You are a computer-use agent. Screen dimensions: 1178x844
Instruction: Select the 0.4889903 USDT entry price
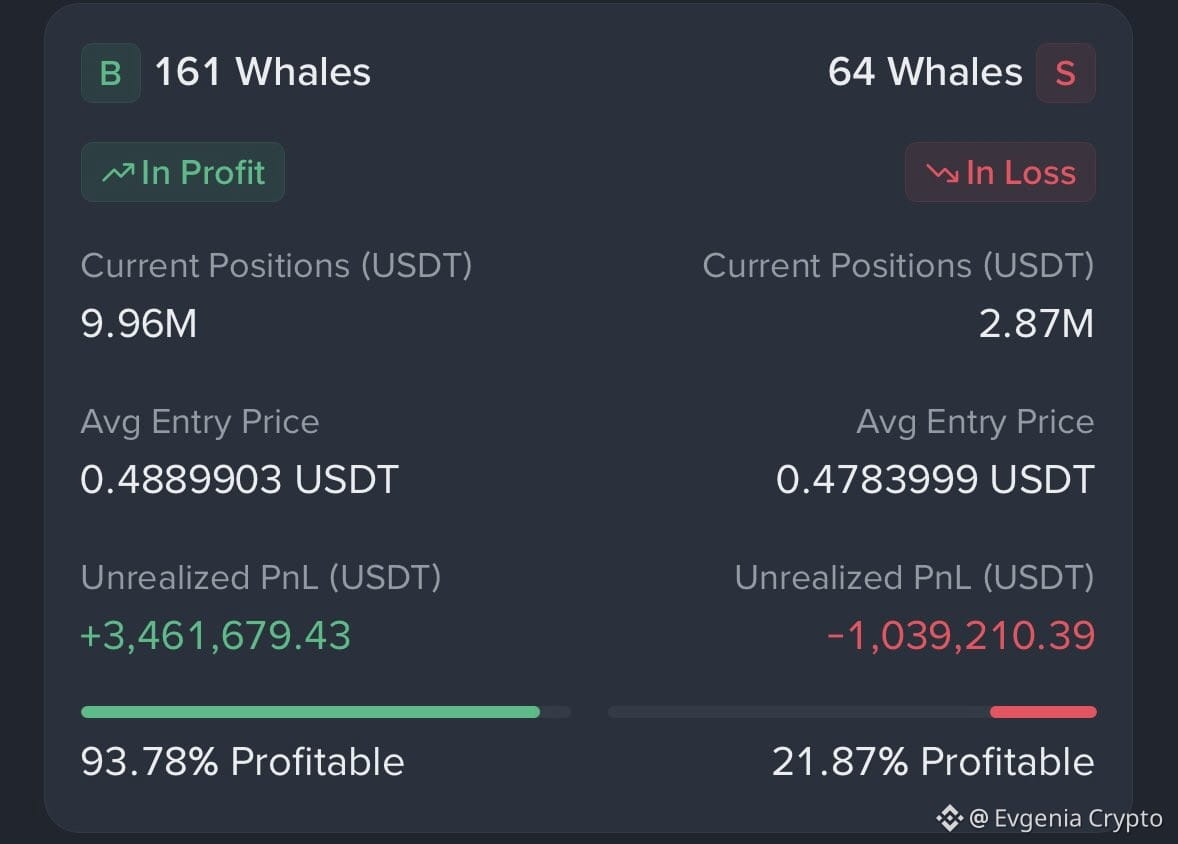click(x=240, y=479)
